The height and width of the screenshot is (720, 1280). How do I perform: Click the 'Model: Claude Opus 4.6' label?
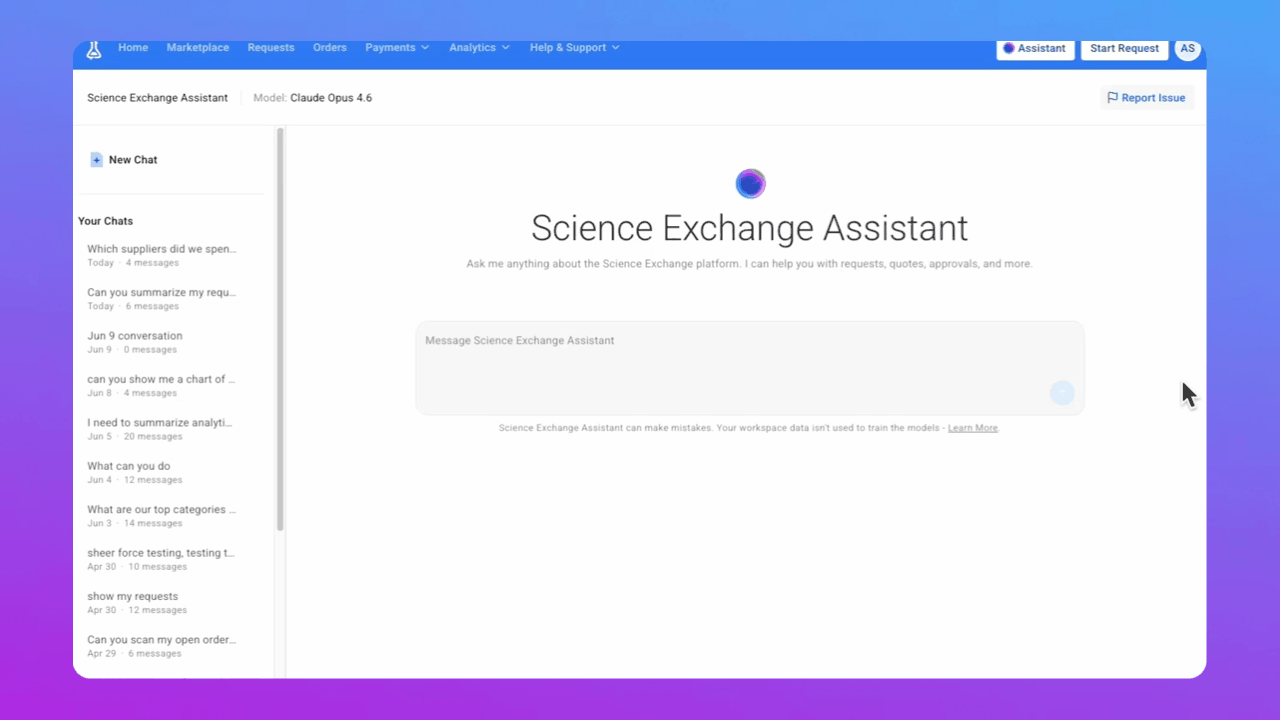tap(312, 98)
